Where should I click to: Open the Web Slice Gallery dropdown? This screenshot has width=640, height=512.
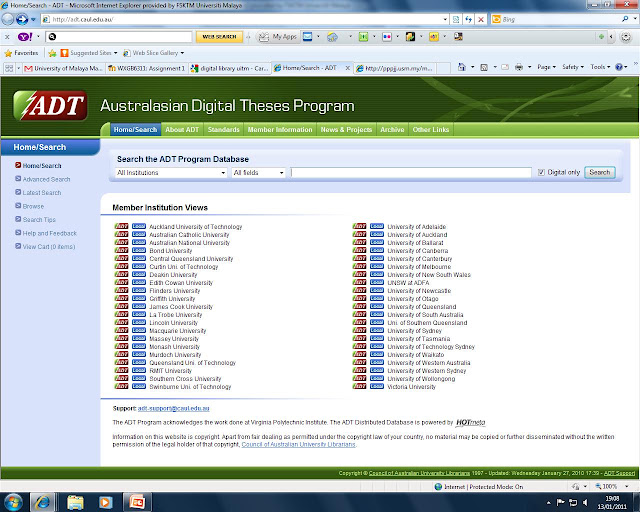154,53
